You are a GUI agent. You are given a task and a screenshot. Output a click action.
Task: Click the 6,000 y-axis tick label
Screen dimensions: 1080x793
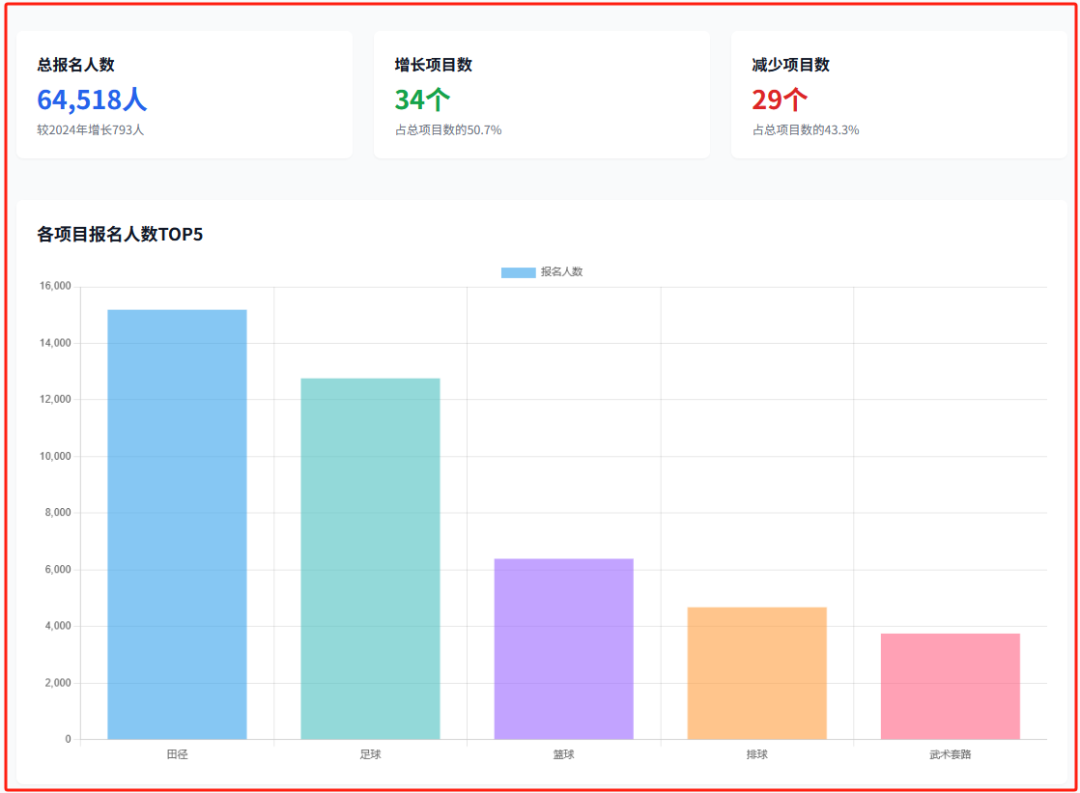(58, 570)
